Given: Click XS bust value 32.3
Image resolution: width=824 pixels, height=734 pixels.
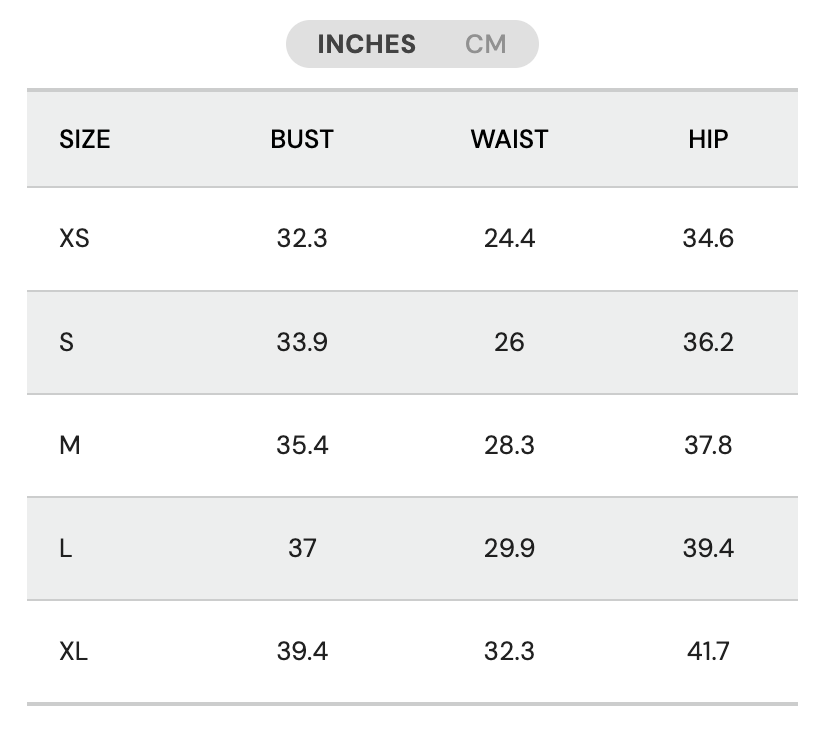Looking at the screenshot, I should [x=302, y=238].
